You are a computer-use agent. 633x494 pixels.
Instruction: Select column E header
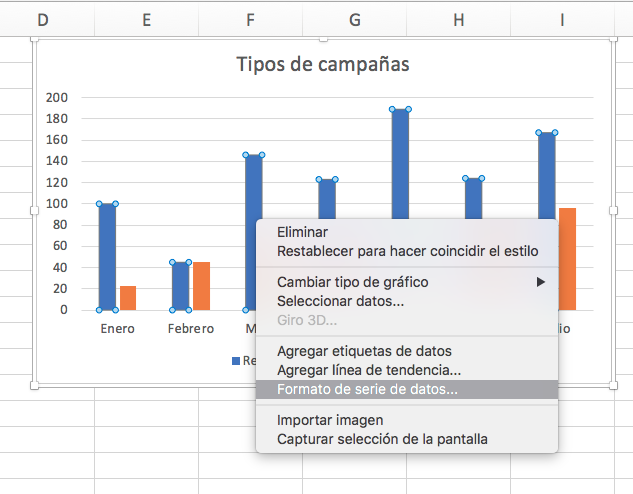[x=146, y=19]
